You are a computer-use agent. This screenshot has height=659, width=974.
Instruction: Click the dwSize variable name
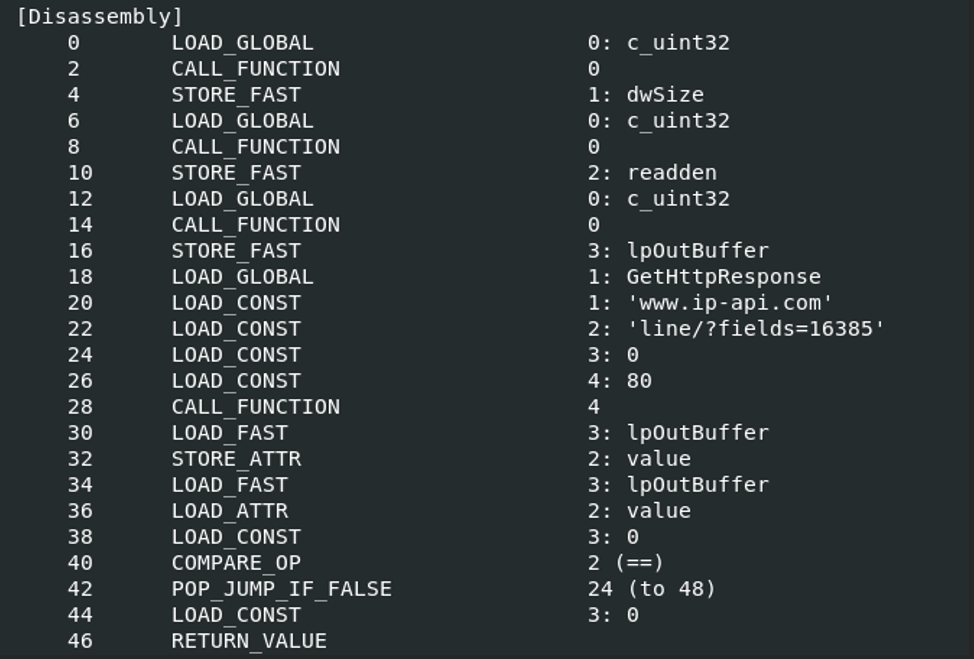click(665, 94)
